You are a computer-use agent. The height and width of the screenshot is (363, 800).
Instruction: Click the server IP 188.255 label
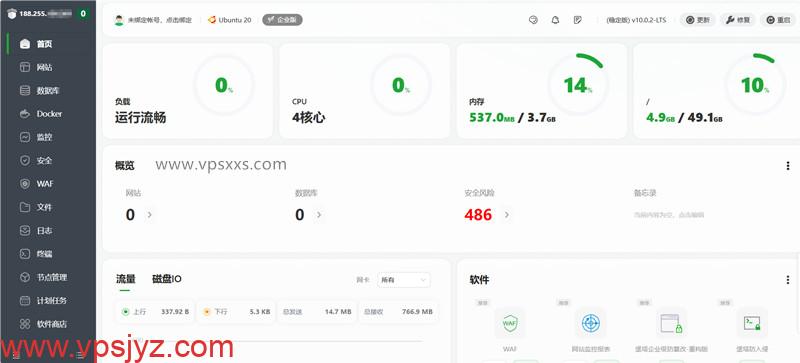pyautogui.click(x=46, y=14)
